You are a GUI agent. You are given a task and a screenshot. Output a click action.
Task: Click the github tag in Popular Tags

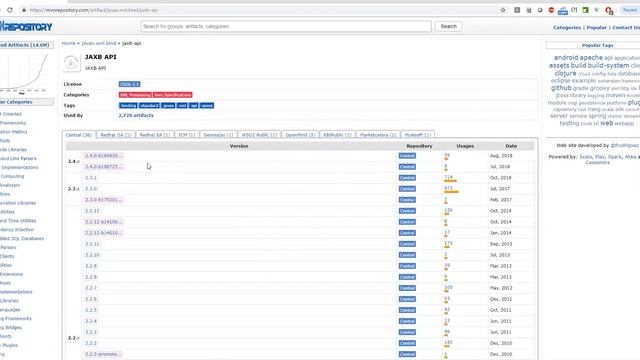click(x=561, y=88)
